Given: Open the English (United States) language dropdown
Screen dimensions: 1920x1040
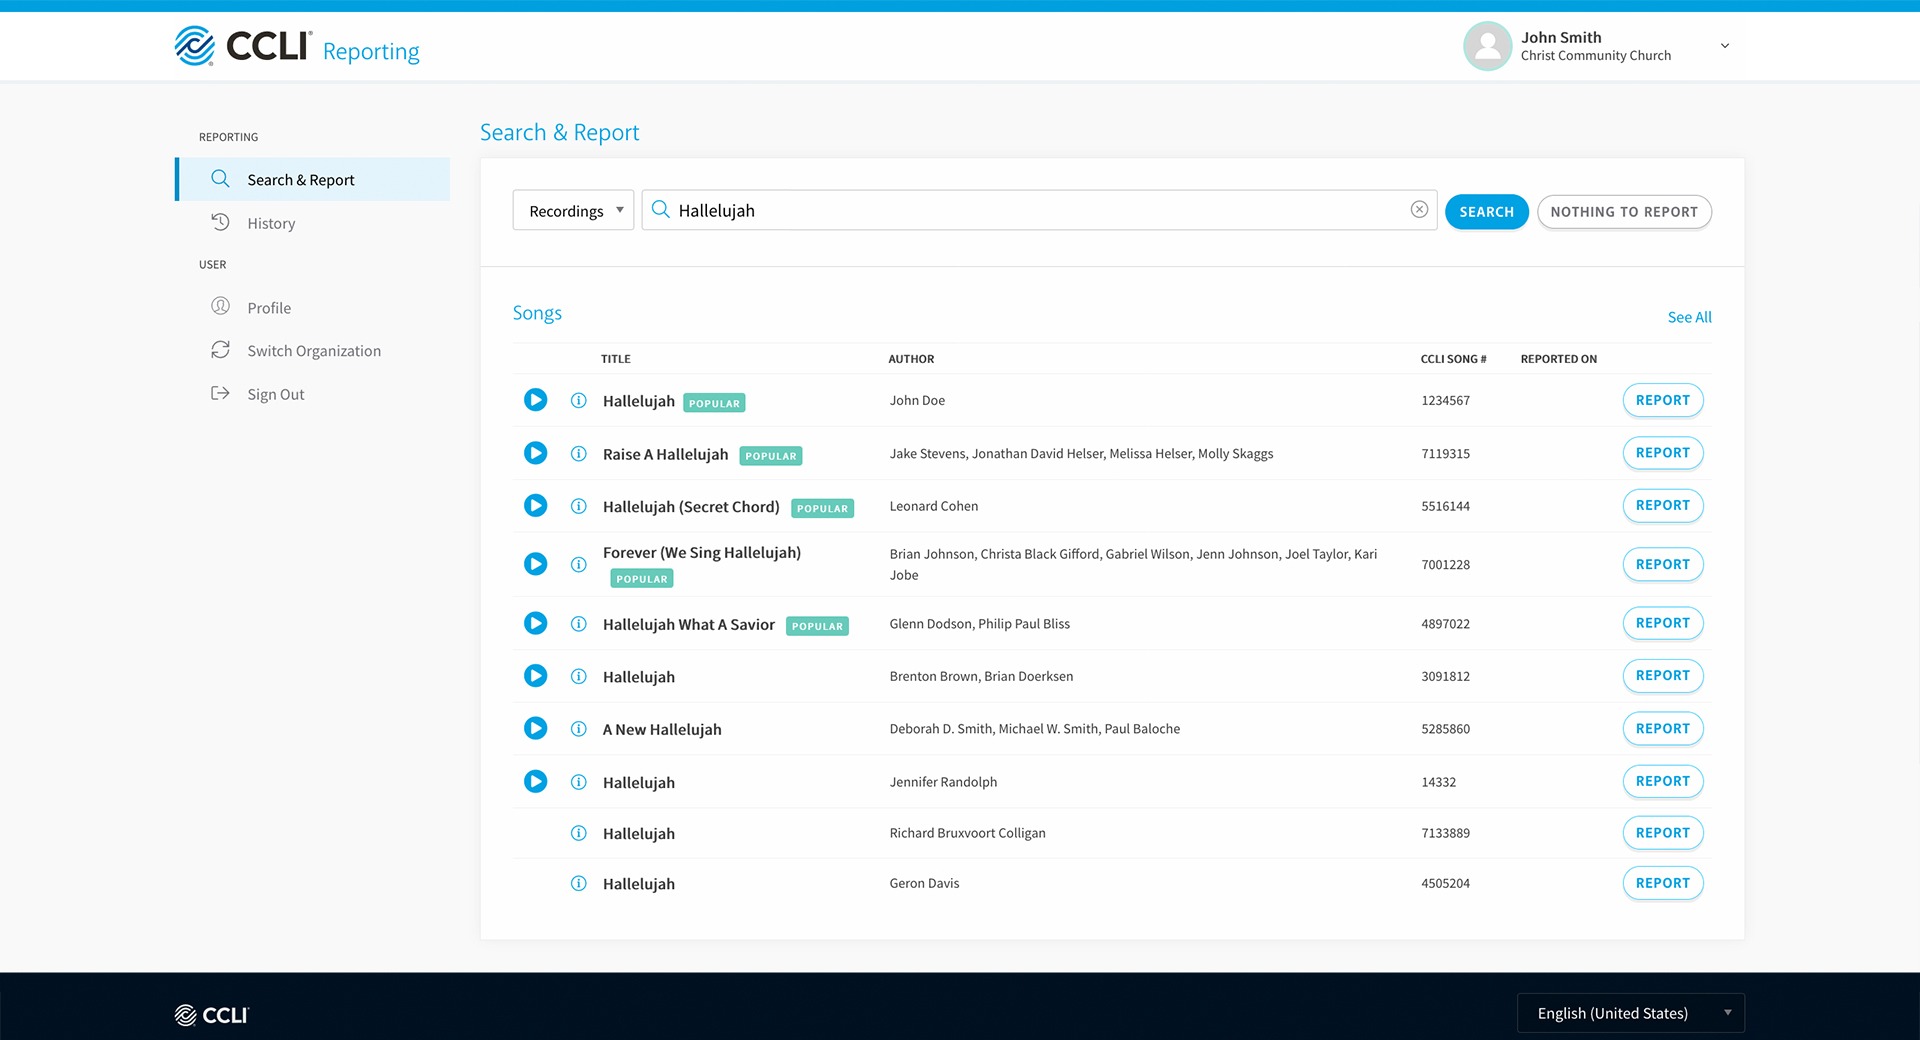Looking at the screenshot, I should (x=1631, y=1013).
